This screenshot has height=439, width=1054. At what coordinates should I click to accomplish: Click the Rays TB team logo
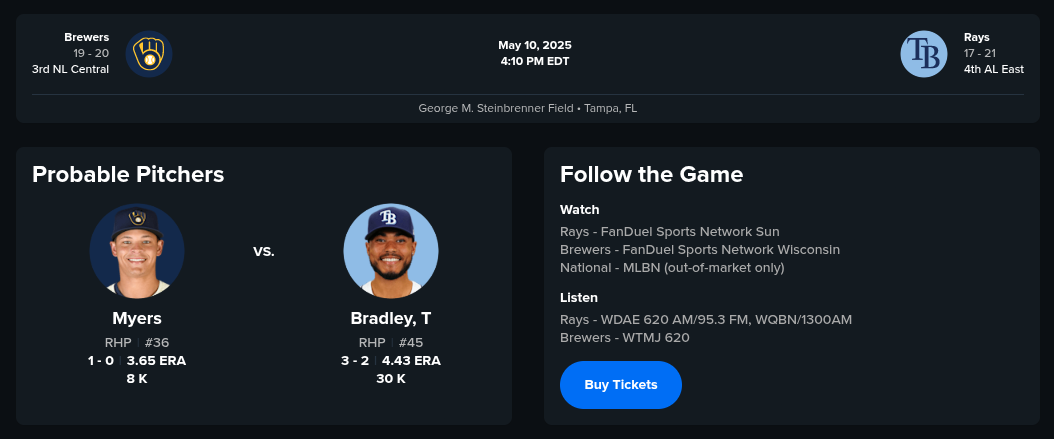pos(923,54)
